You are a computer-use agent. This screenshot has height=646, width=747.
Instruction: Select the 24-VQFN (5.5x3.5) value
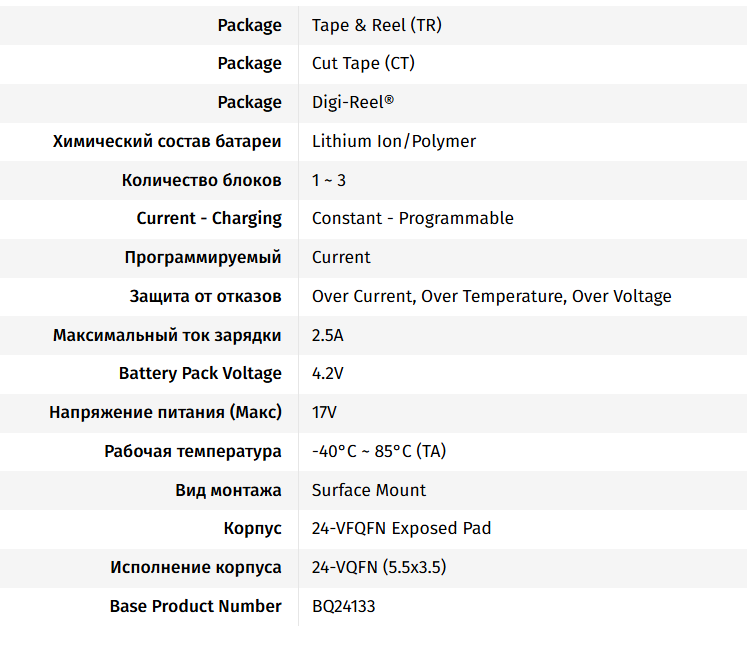coord(378,567)
